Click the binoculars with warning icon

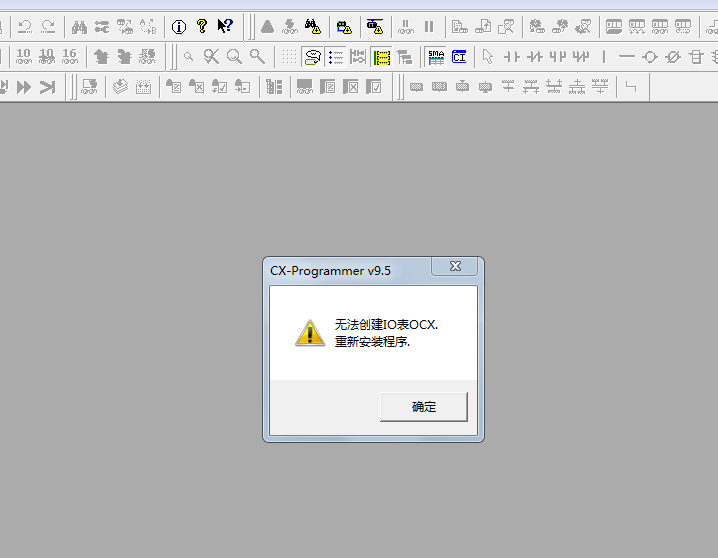(x=312, y=27)
